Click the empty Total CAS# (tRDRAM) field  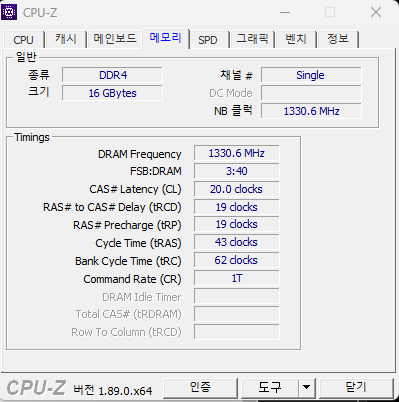pos(237,314)
